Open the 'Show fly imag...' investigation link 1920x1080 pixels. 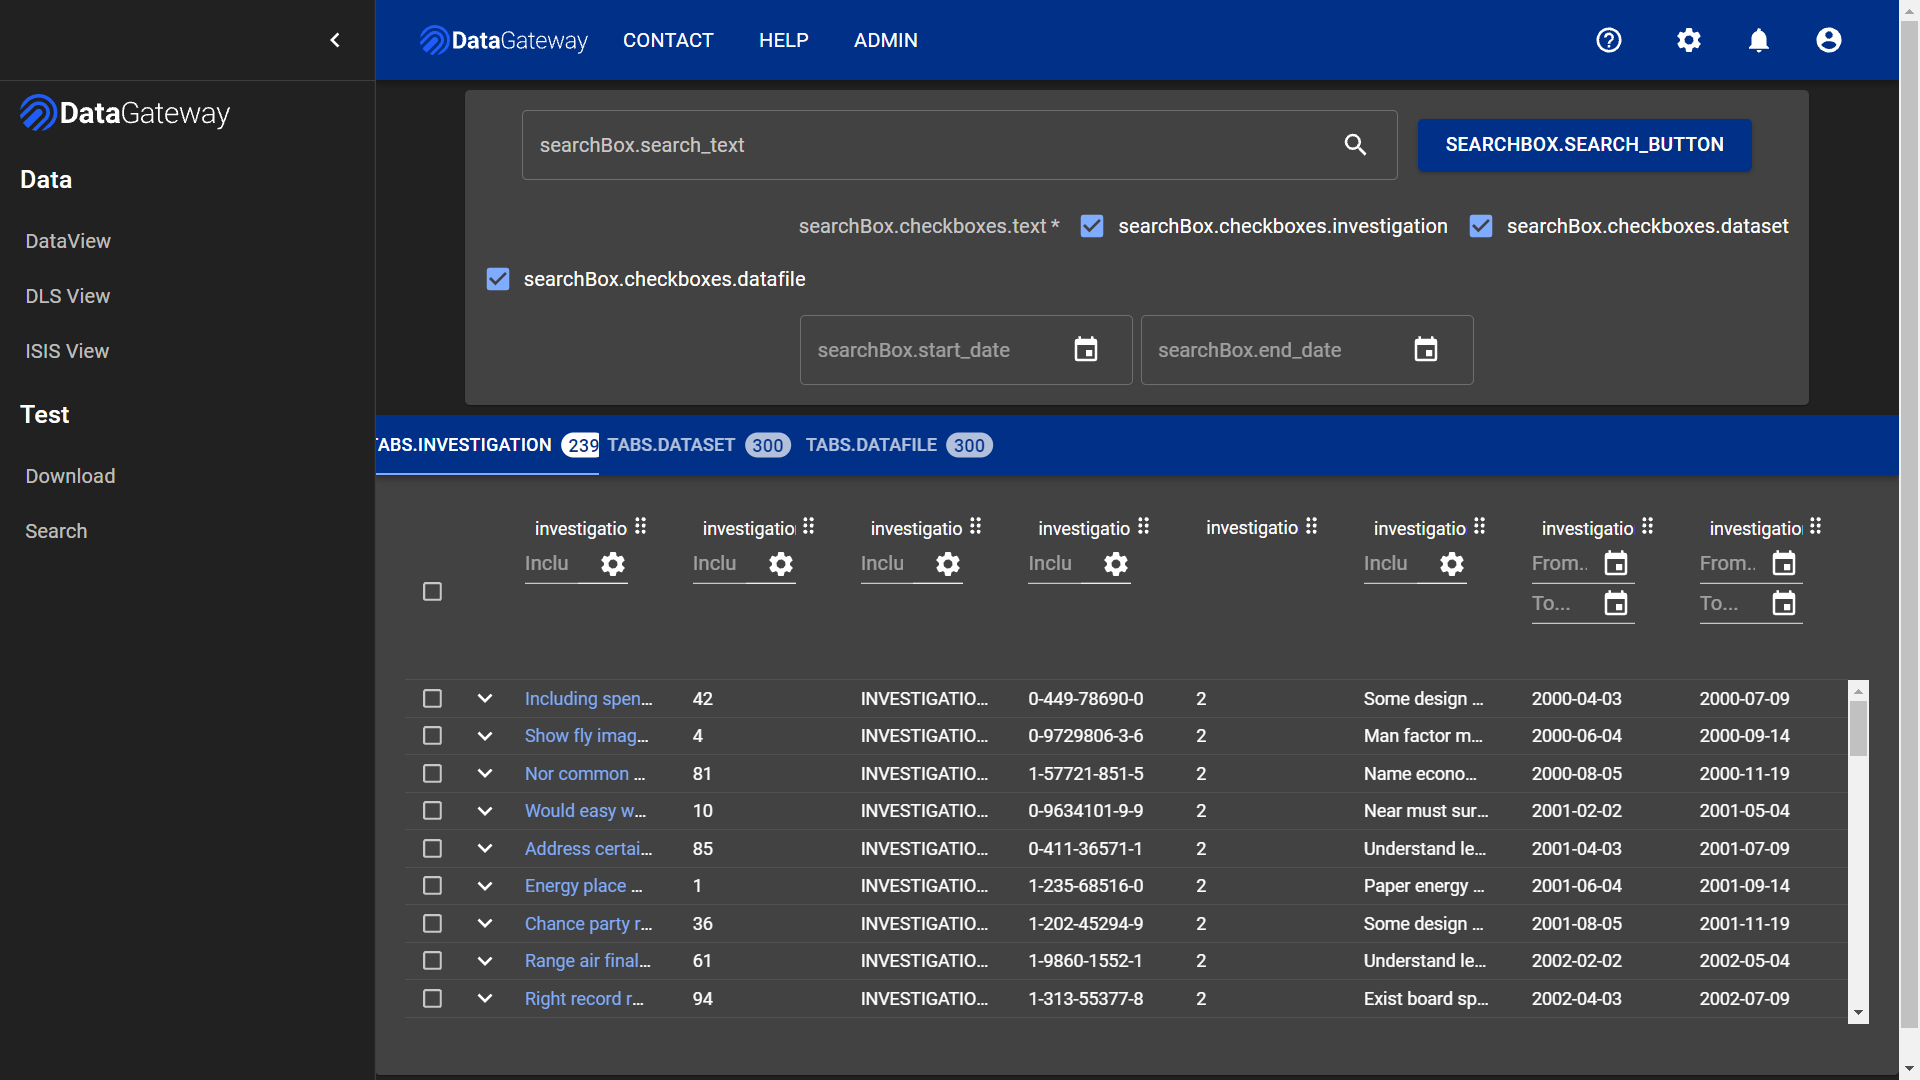tap(586, 735)
